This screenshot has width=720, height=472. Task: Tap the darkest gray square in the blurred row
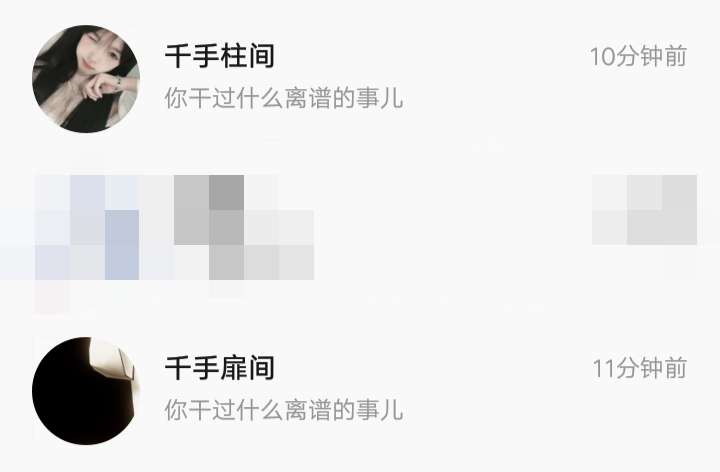[x=226, y=192]
